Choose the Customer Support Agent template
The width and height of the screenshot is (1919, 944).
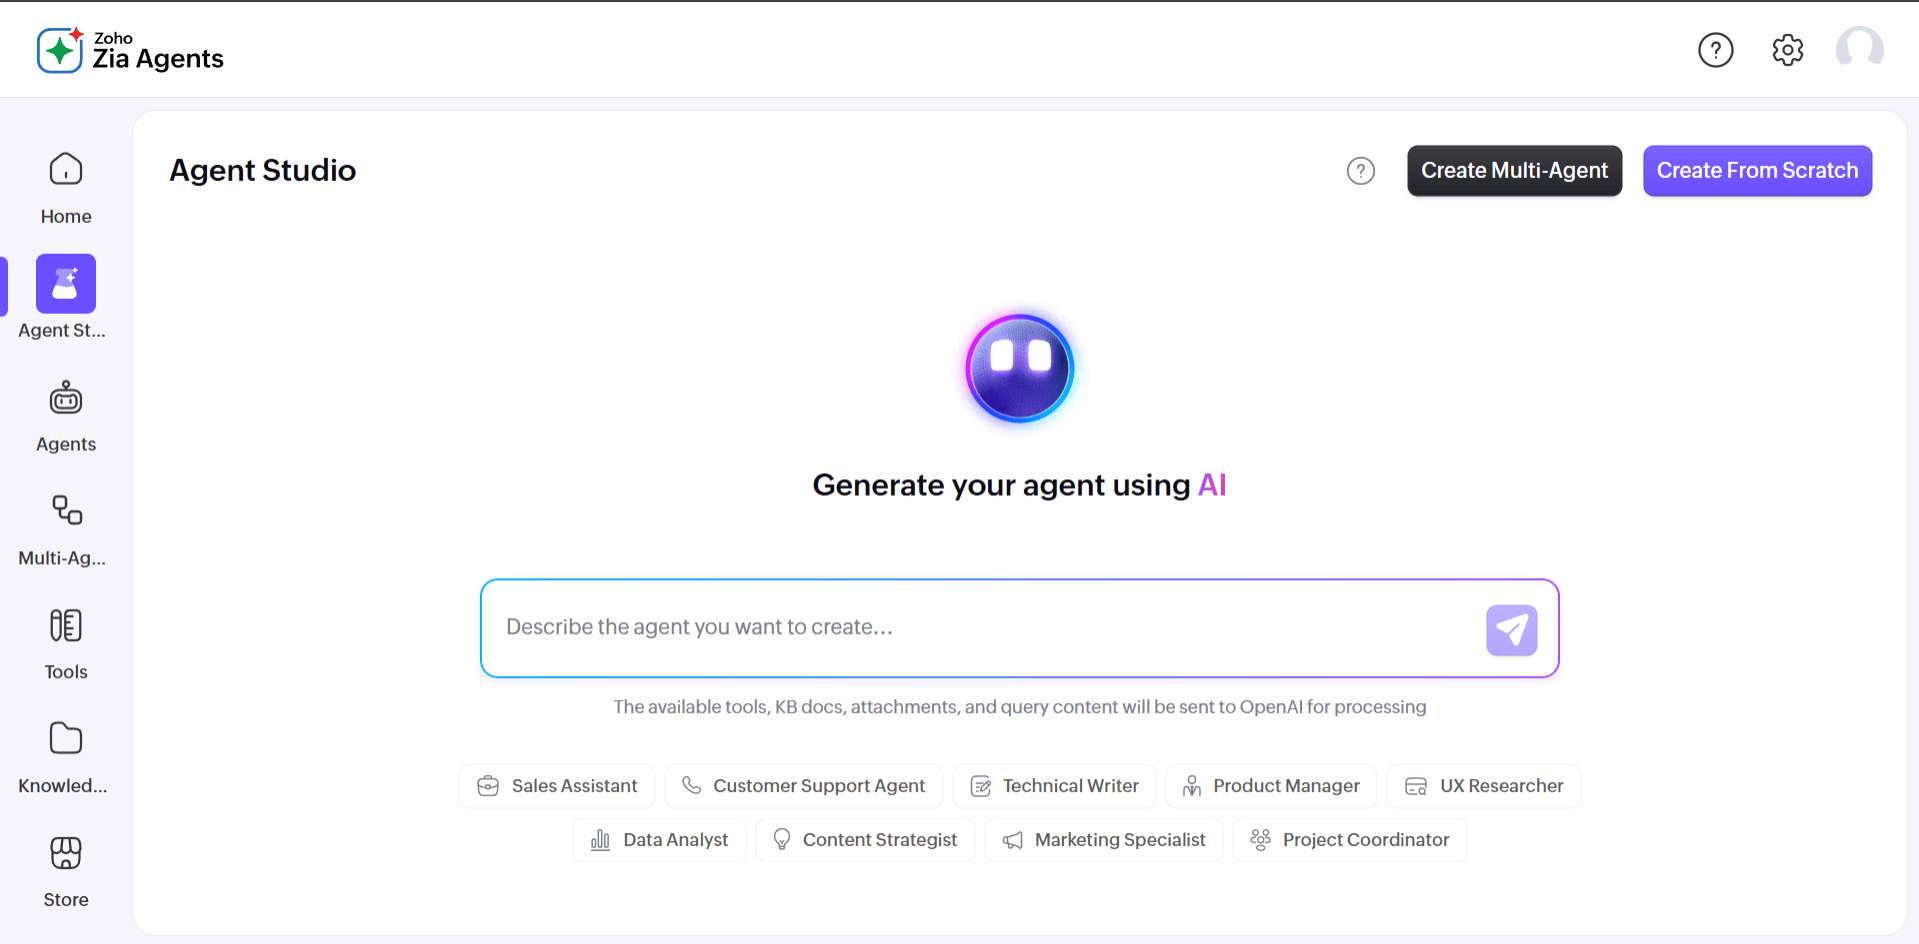804,786
